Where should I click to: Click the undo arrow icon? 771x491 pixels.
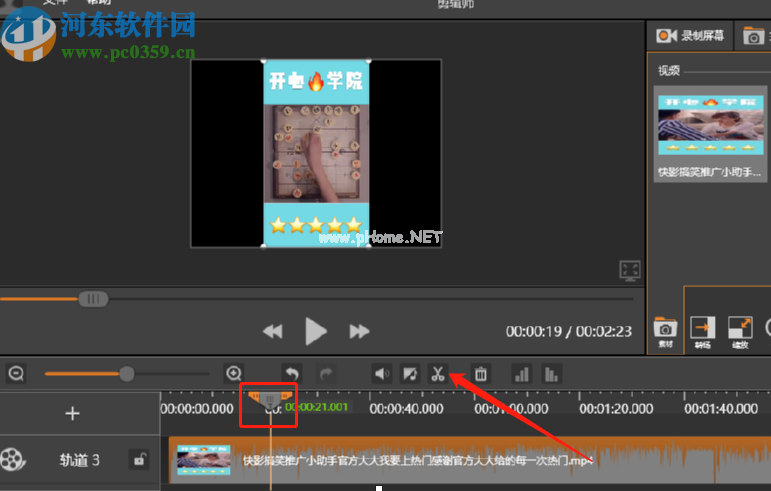[x=292, y=374]
